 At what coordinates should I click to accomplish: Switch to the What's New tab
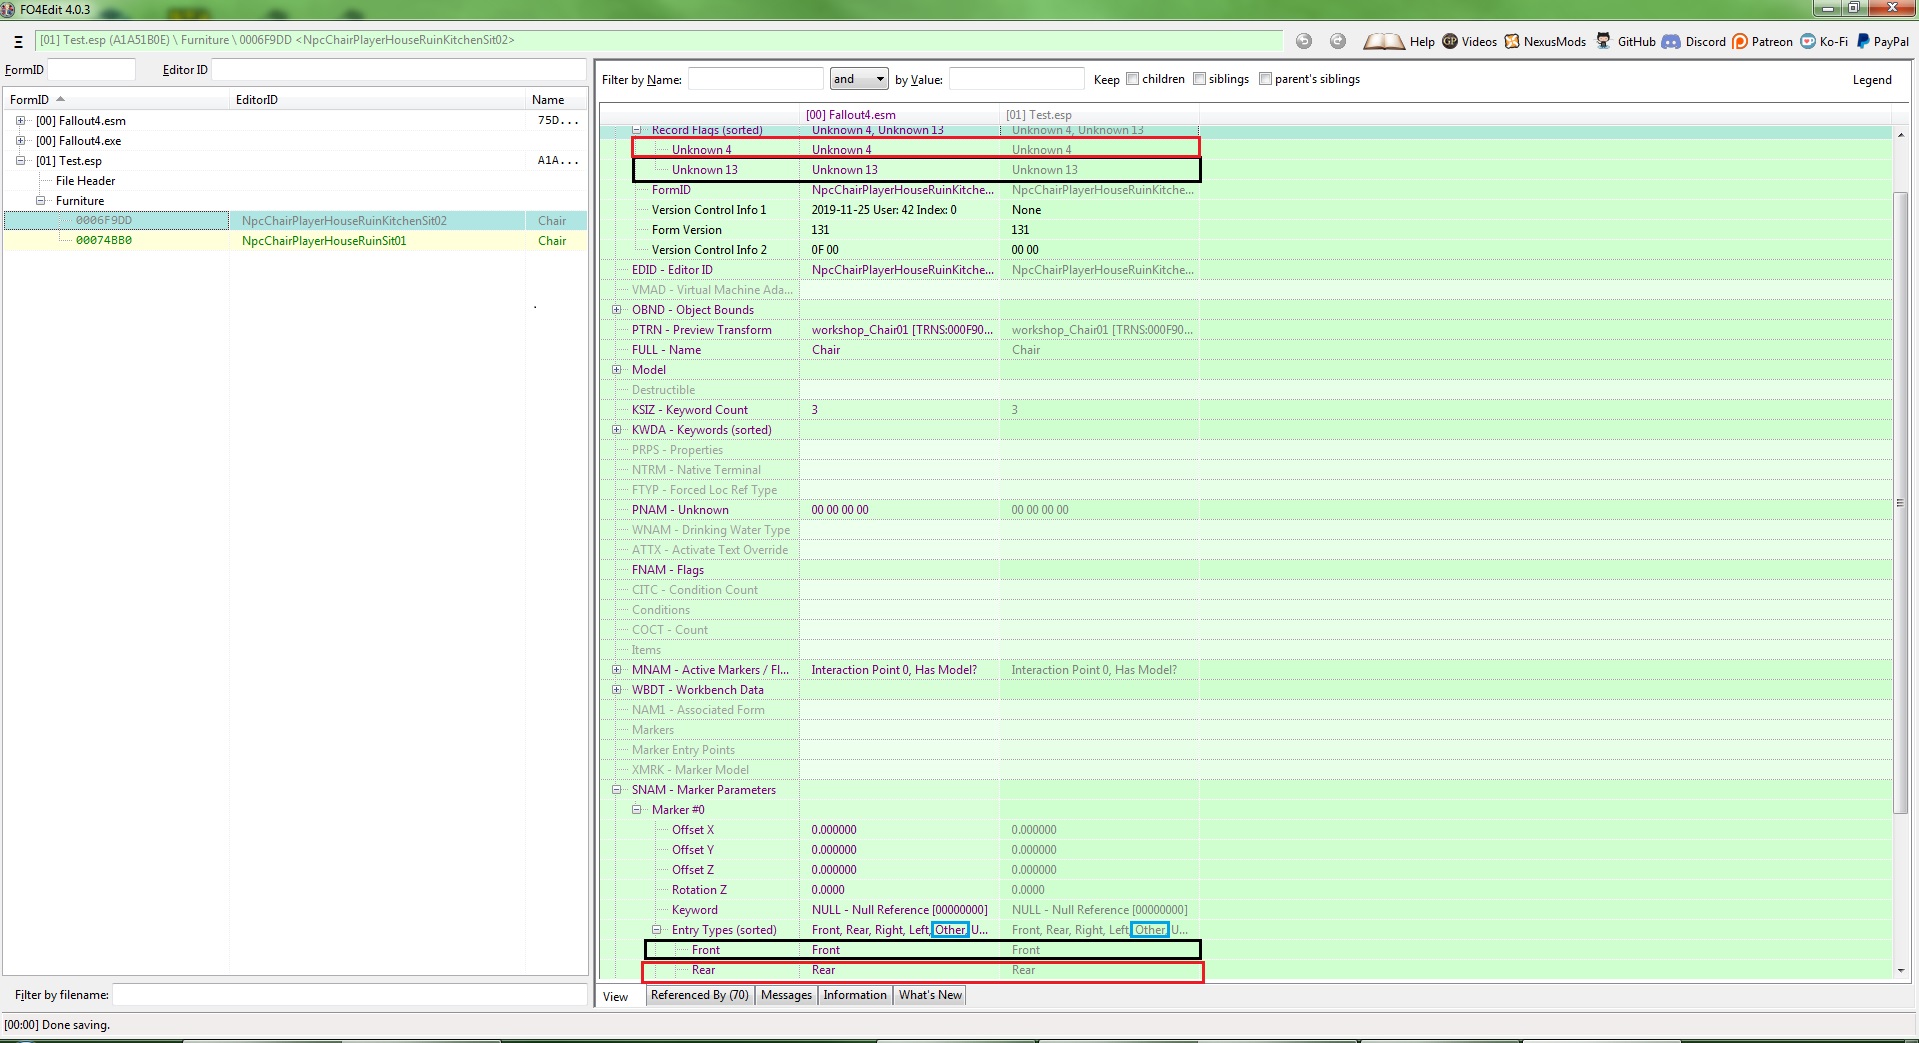pos(930,995)
